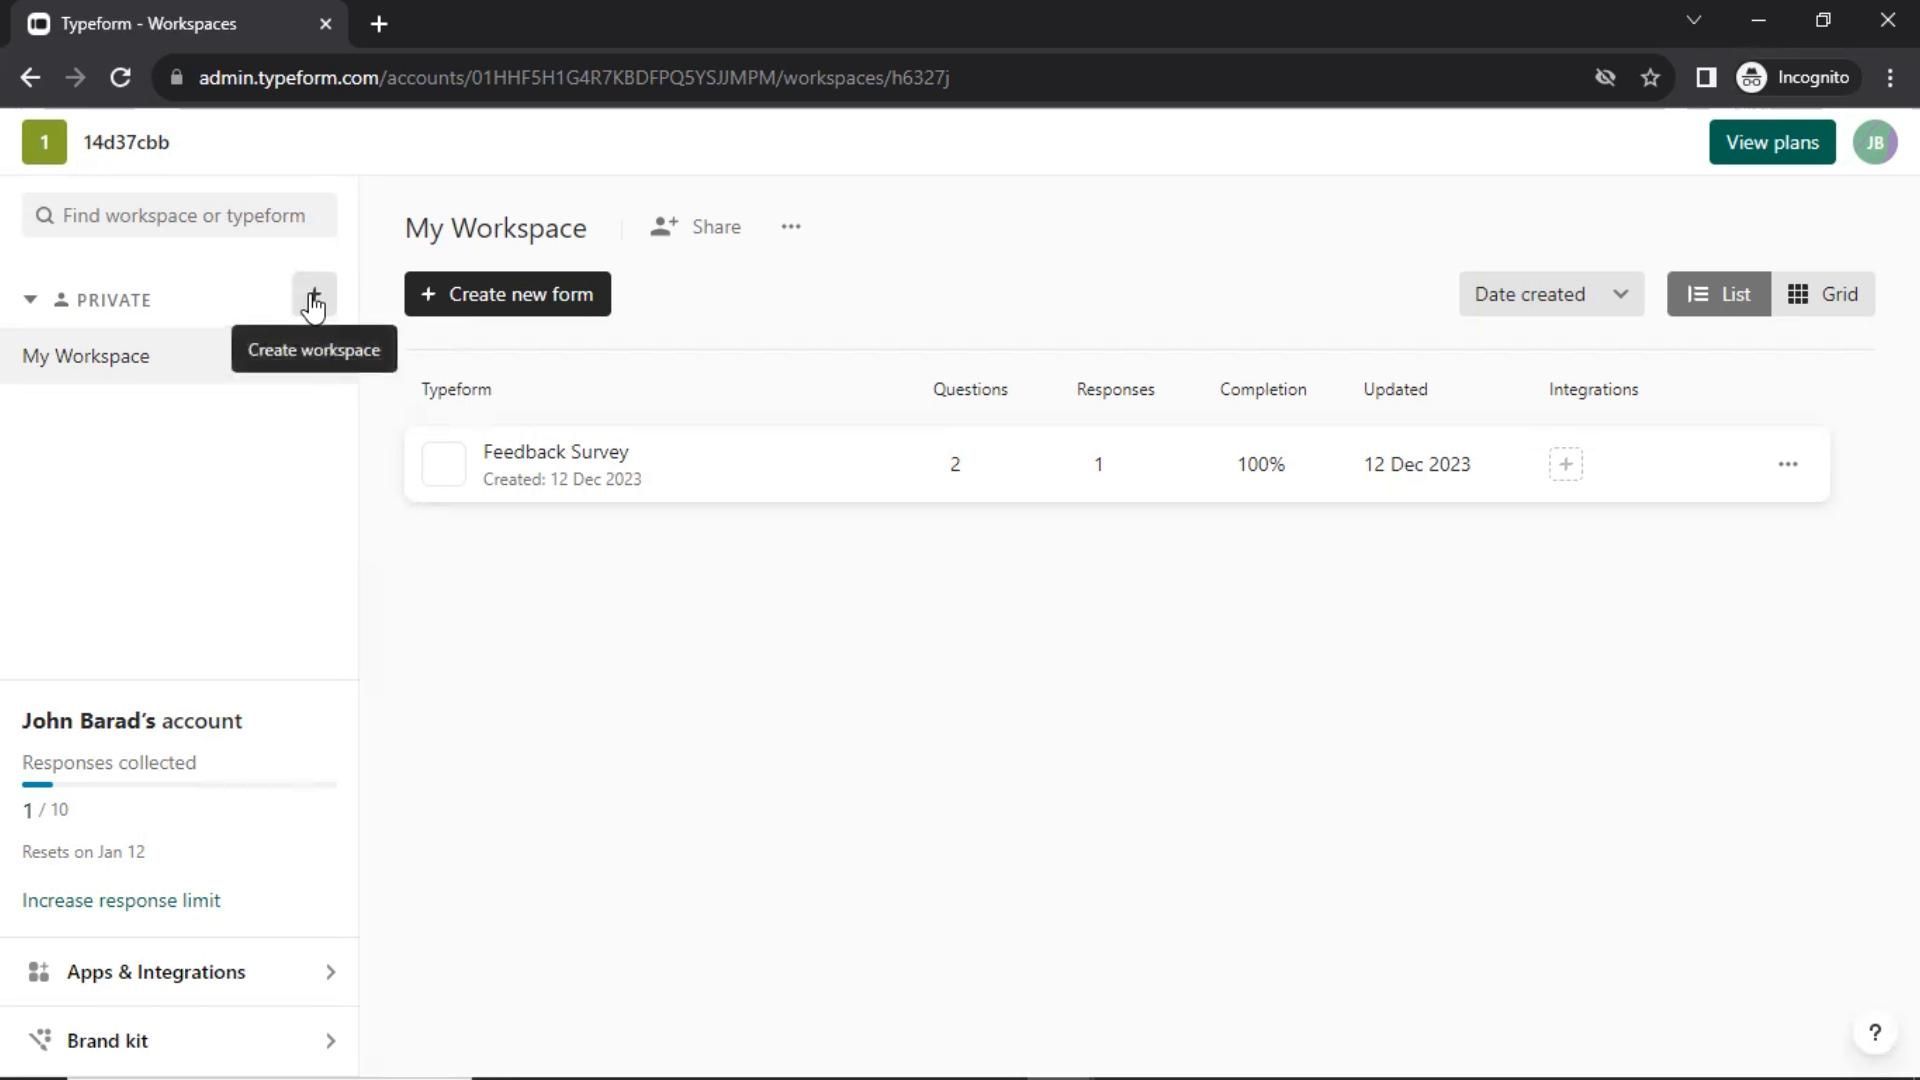Open the Feedback Survey row options menu
This screenshot has width=1920, height=1080.
click(1787, 465)
